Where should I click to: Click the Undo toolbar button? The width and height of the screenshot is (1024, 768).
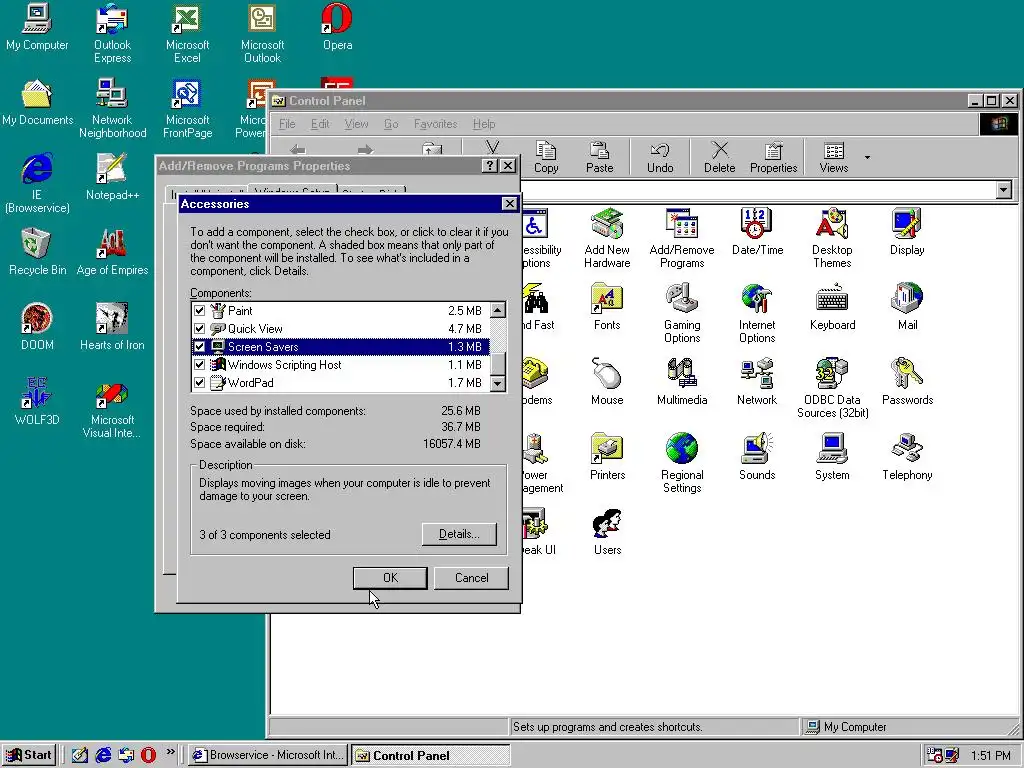[660, 157]
